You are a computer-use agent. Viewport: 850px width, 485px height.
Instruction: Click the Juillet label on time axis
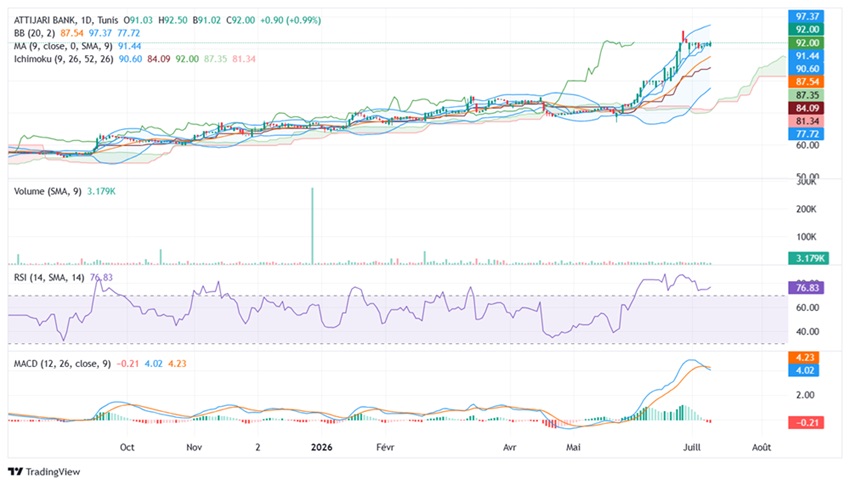[692, 447]
